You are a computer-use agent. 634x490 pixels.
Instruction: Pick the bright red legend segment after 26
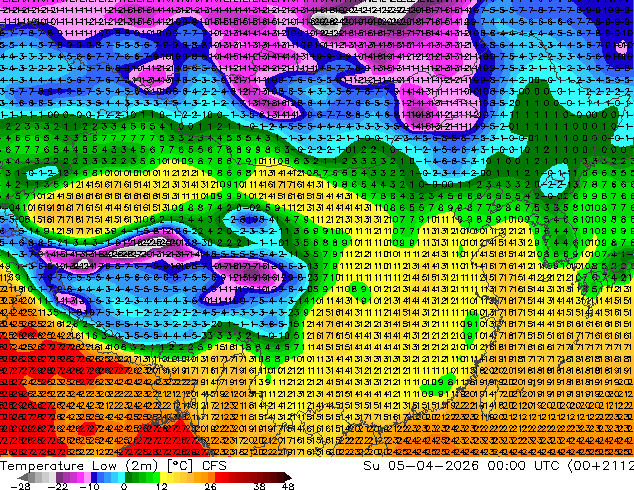pos(218,477)
